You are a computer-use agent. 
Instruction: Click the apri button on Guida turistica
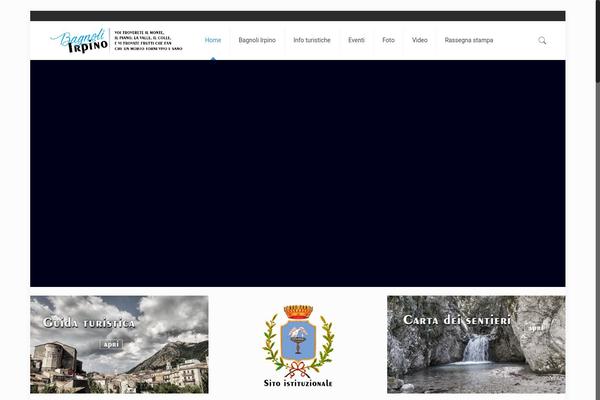111,344
